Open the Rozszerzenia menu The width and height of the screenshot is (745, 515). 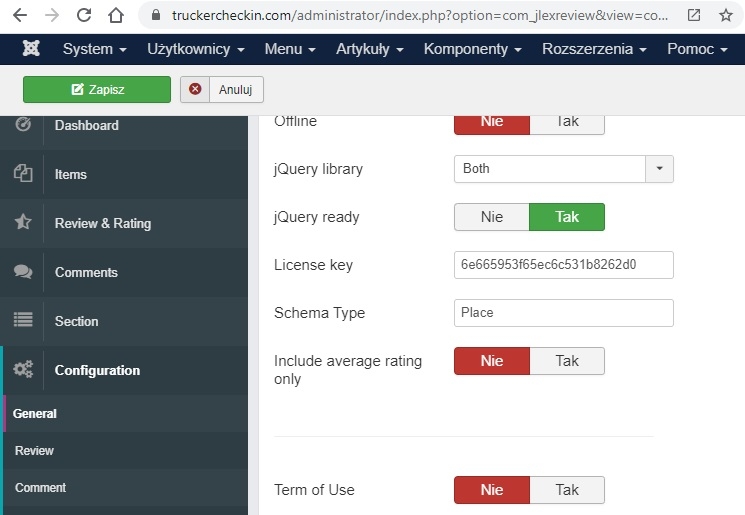594,49
